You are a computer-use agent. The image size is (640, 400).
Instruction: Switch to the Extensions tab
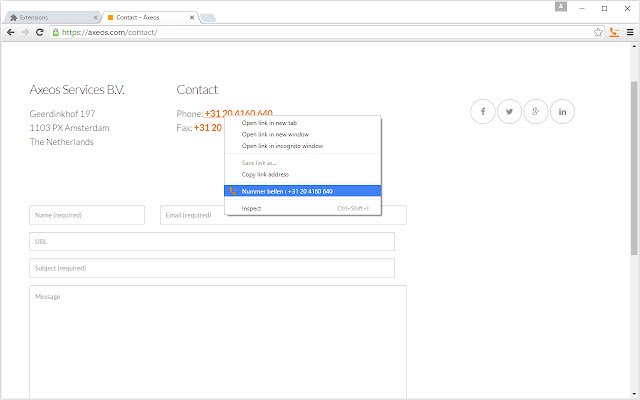51,18
